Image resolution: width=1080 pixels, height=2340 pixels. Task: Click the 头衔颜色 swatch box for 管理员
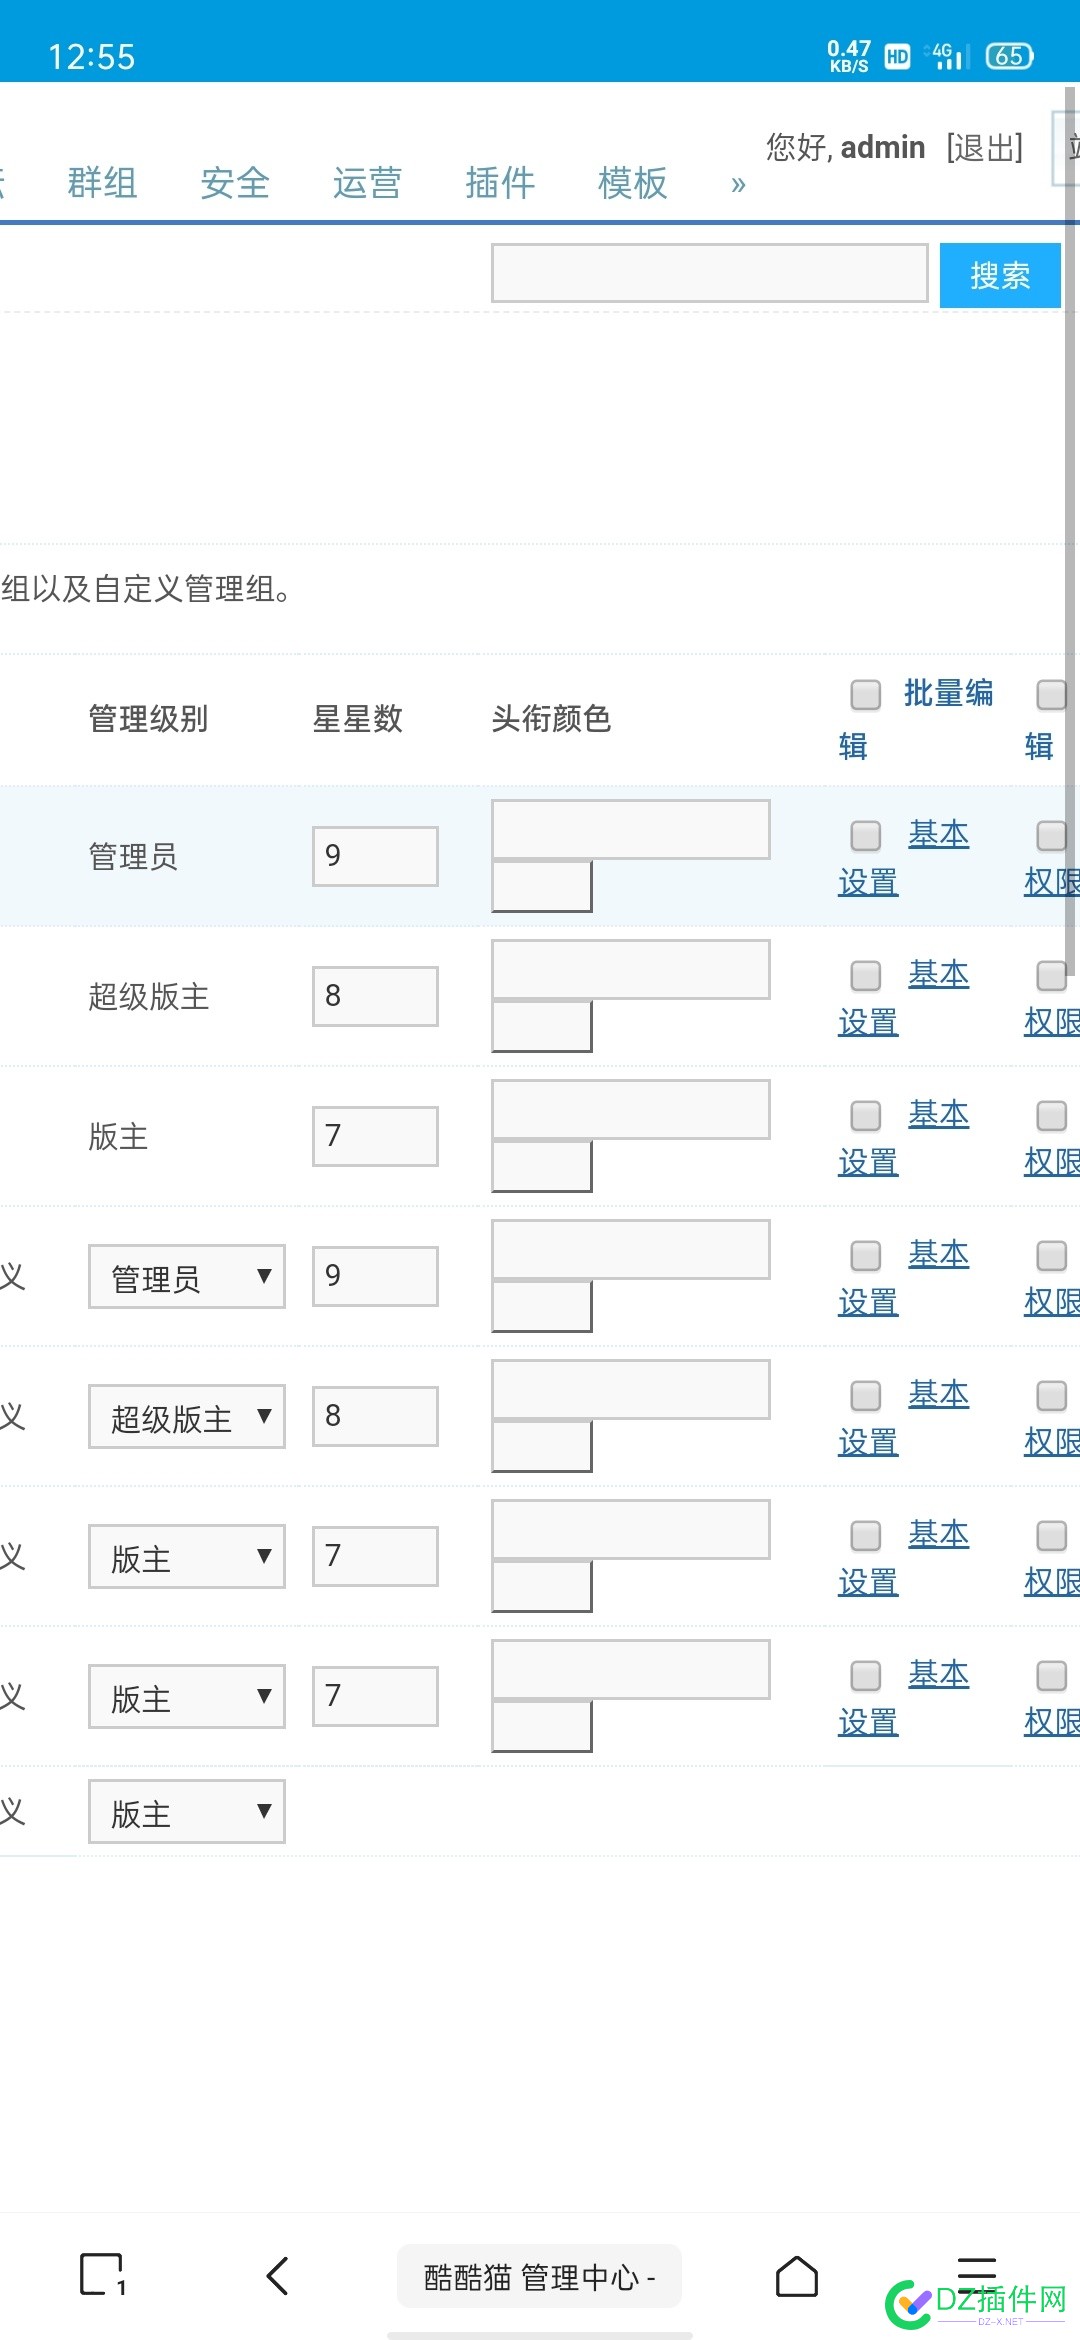tap(542, 886)
